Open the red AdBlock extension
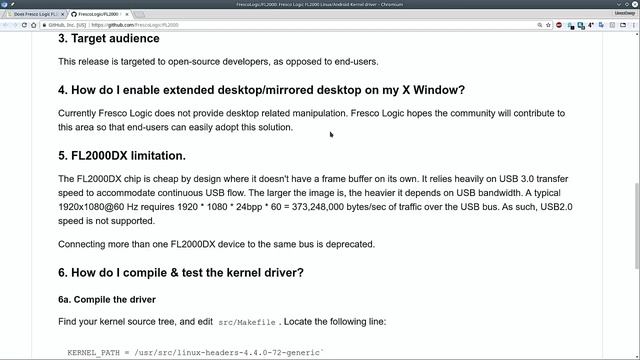640x360 pixels. pos(559,25)
